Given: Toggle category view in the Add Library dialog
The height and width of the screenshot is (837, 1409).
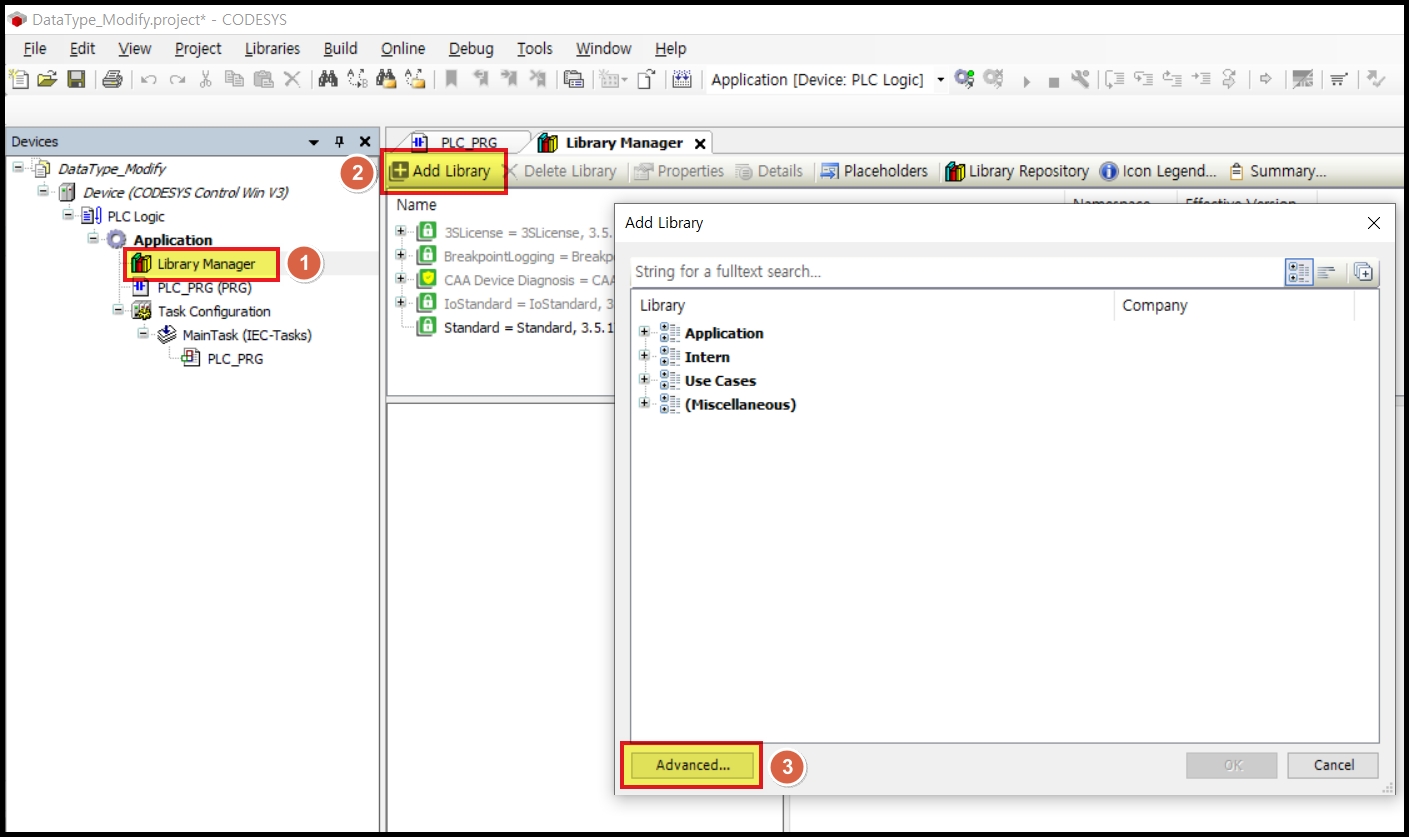Looking at the screenshot, I should [x=1299, y=272].
